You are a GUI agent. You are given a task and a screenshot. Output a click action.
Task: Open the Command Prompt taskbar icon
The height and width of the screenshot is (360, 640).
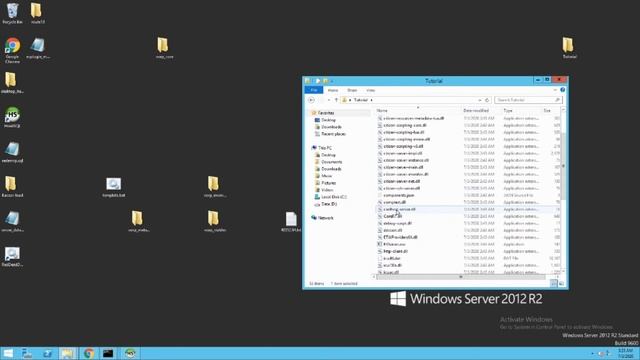(108, 353)
